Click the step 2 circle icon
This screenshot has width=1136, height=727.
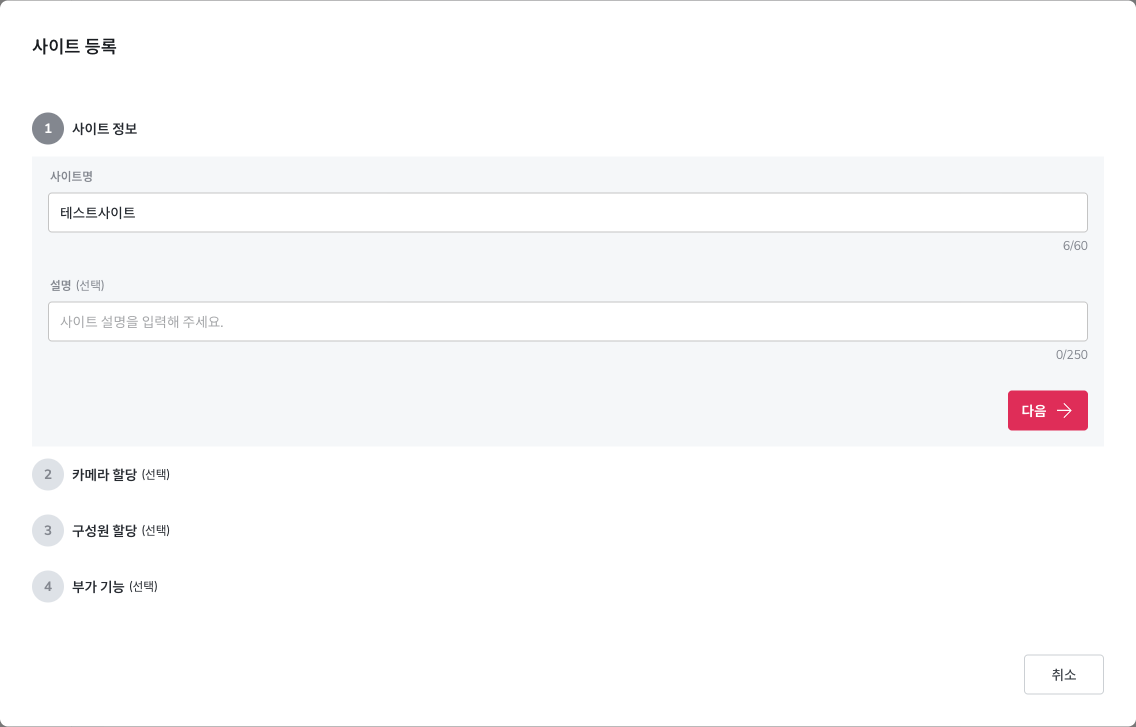(48, 474)
